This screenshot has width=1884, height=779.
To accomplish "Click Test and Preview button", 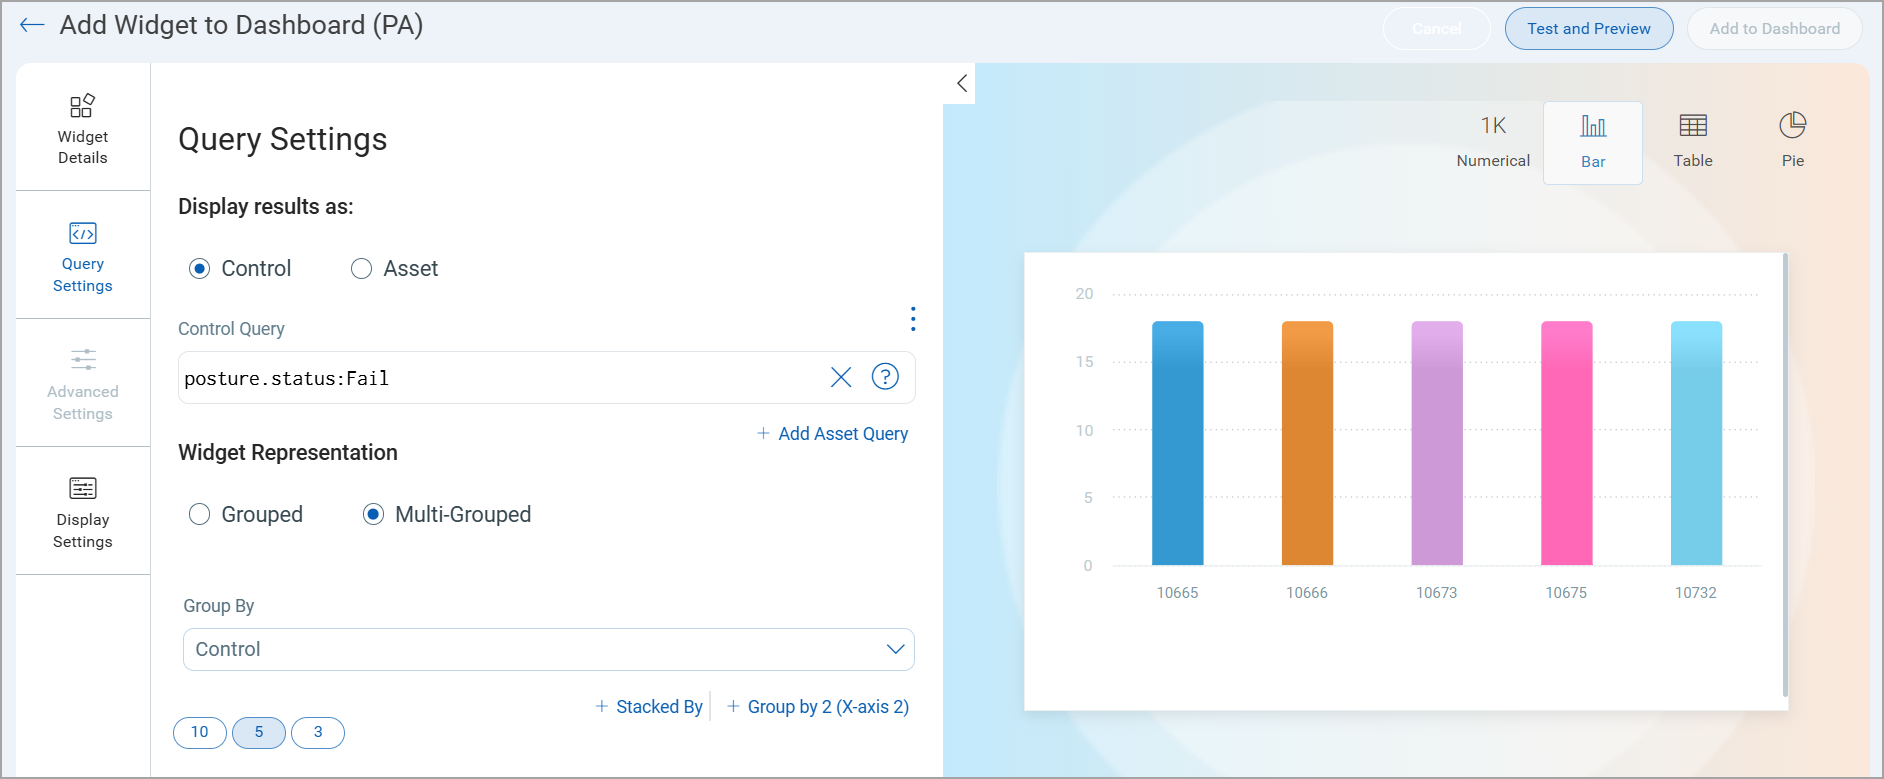I will coord(1589,29).
